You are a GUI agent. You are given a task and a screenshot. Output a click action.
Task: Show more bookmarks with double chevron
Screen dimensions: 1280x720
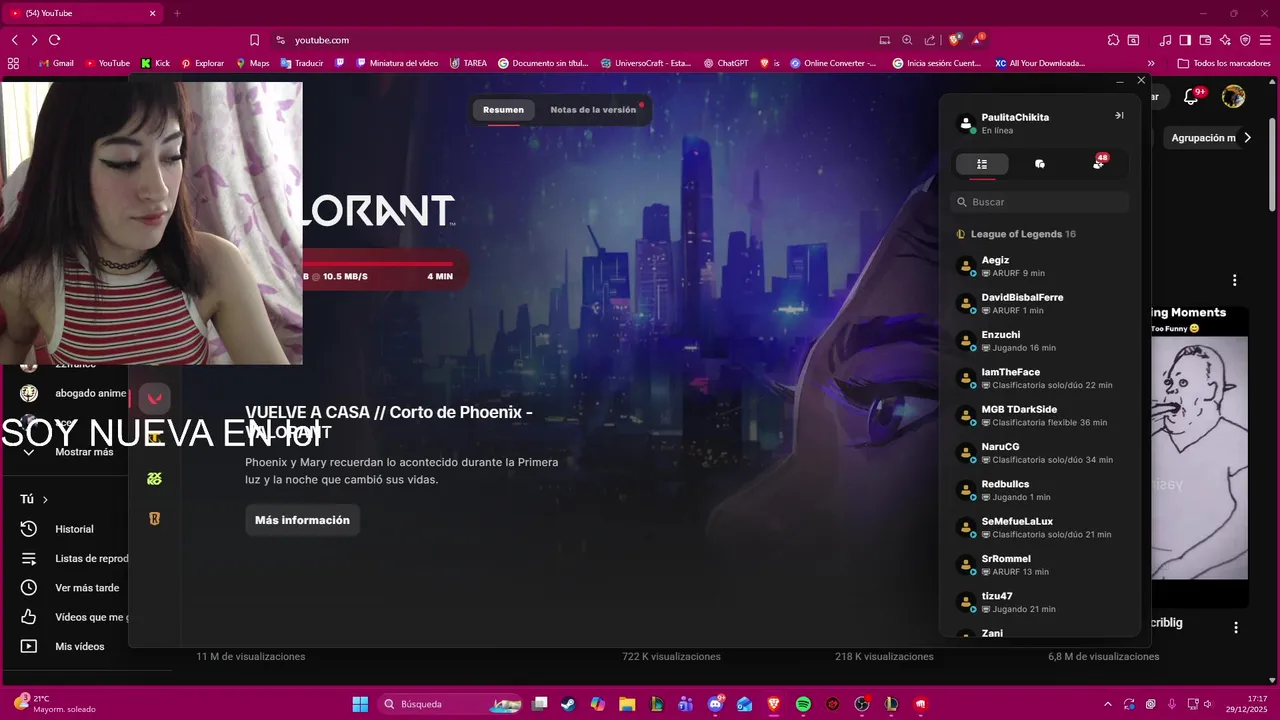click(x=1151, y=63)
